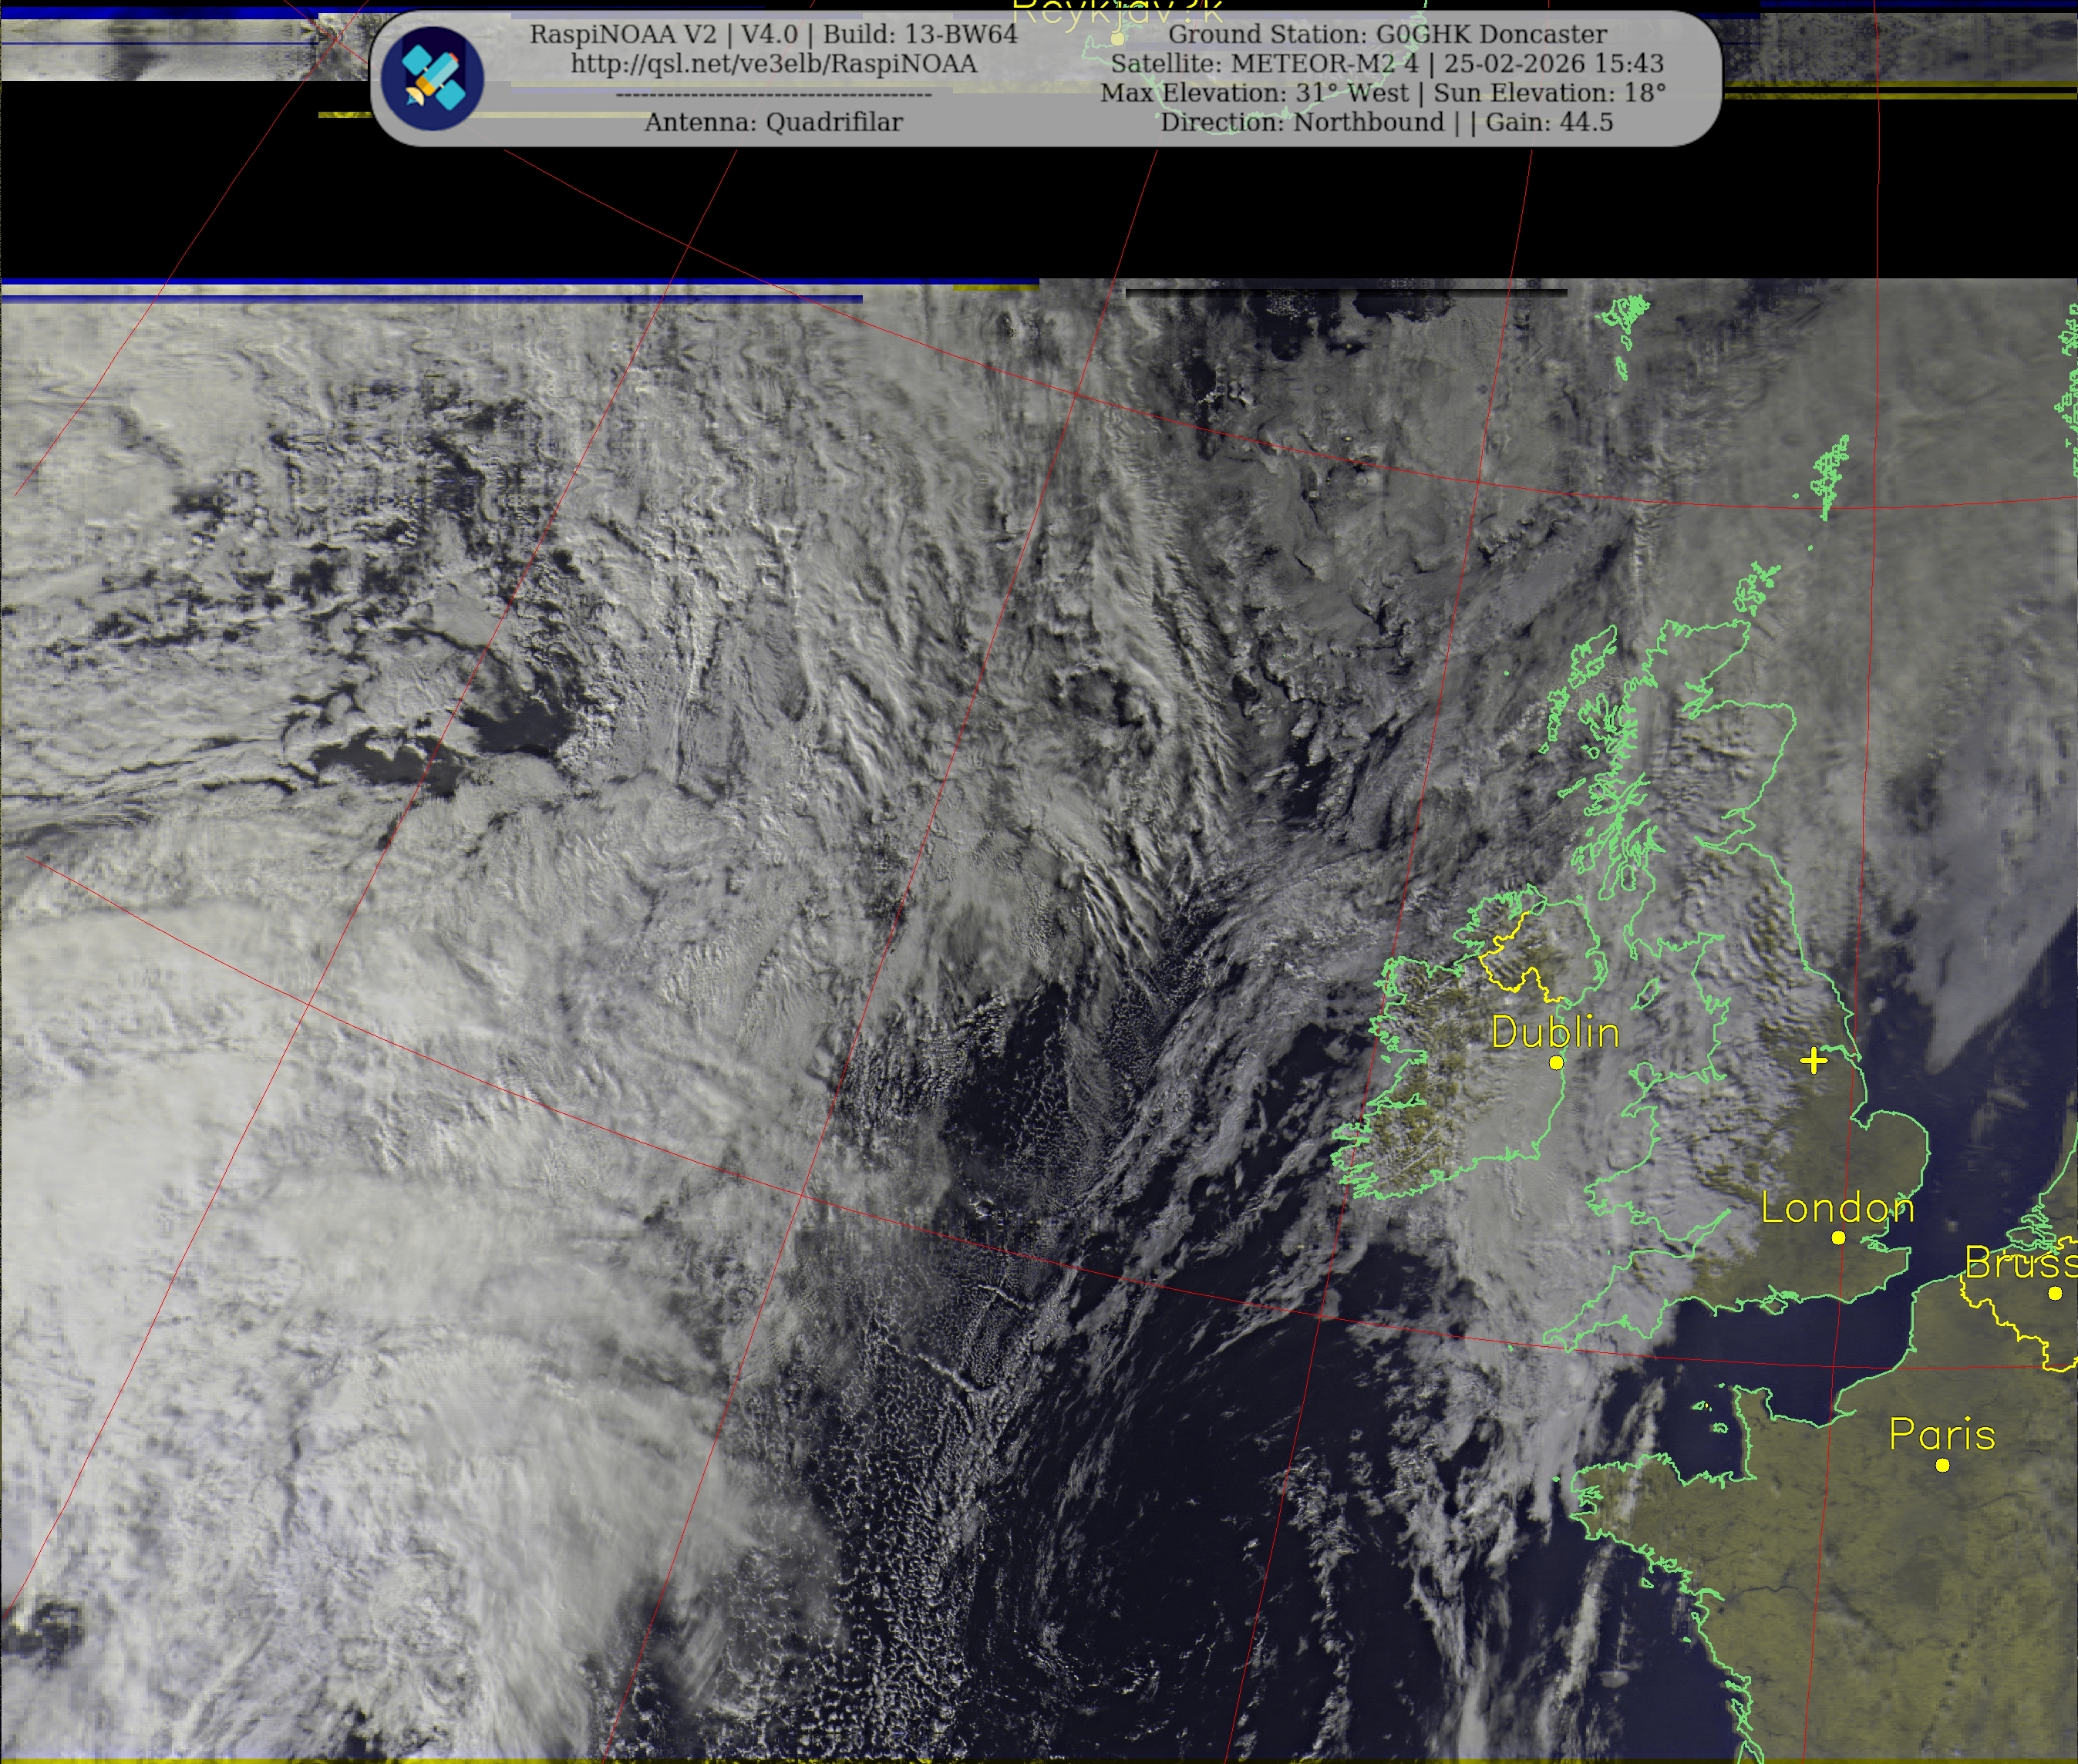The image size is (2078, 1764).
Task: Click the yellow Dublin city dot
Action: [1556, 1063]
